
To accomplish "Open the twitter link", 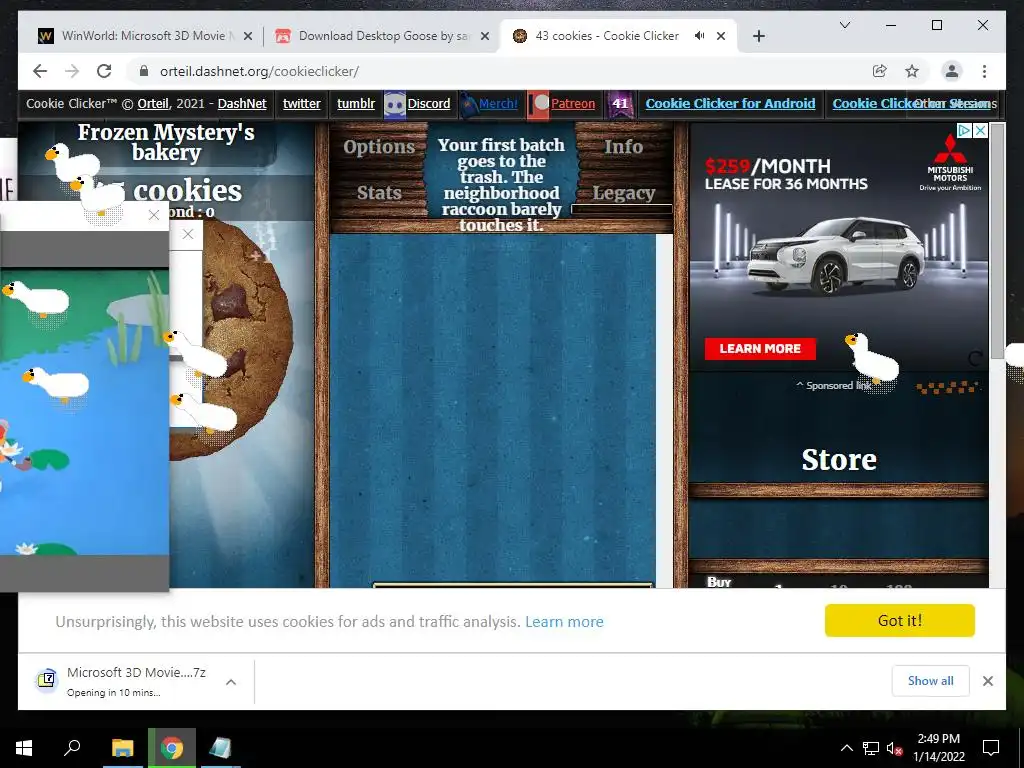I will coord(302,104).
